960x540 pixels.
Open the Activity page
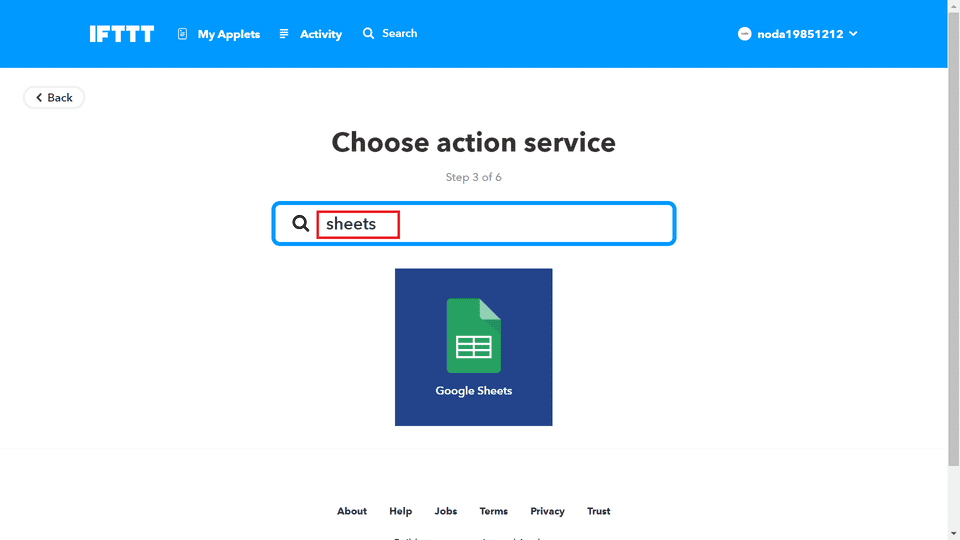pos(310,34)
